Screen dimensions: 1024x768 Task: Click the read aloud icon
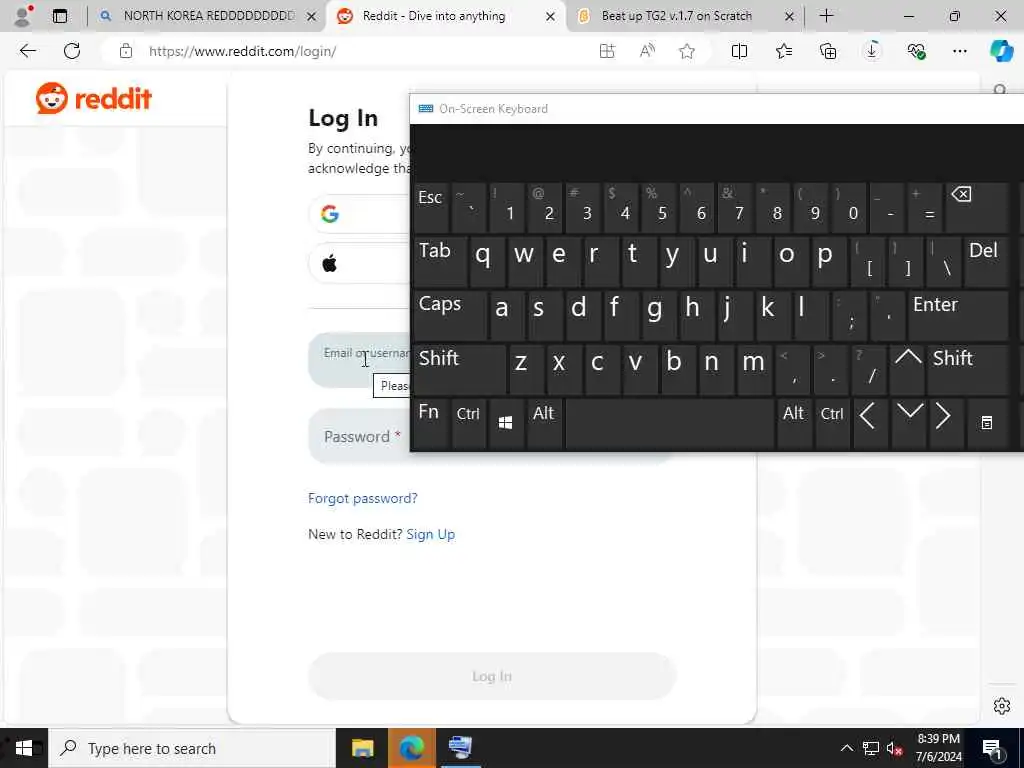pyautogui.click(x=647, y=51)
